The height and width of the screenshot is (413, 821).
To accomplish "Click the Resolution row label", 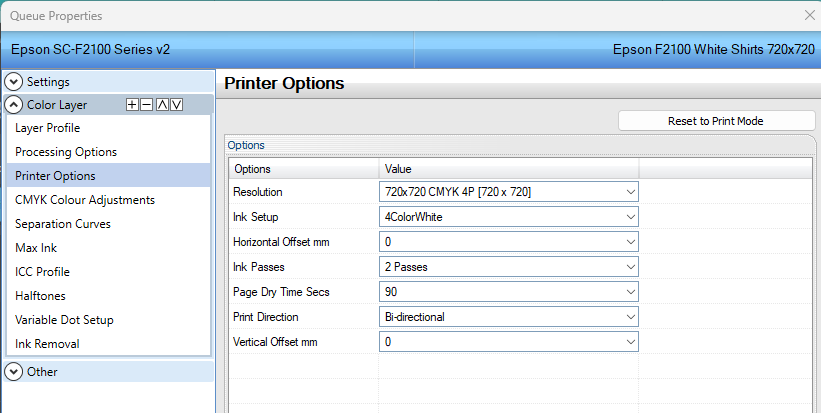I will (258, 192).
